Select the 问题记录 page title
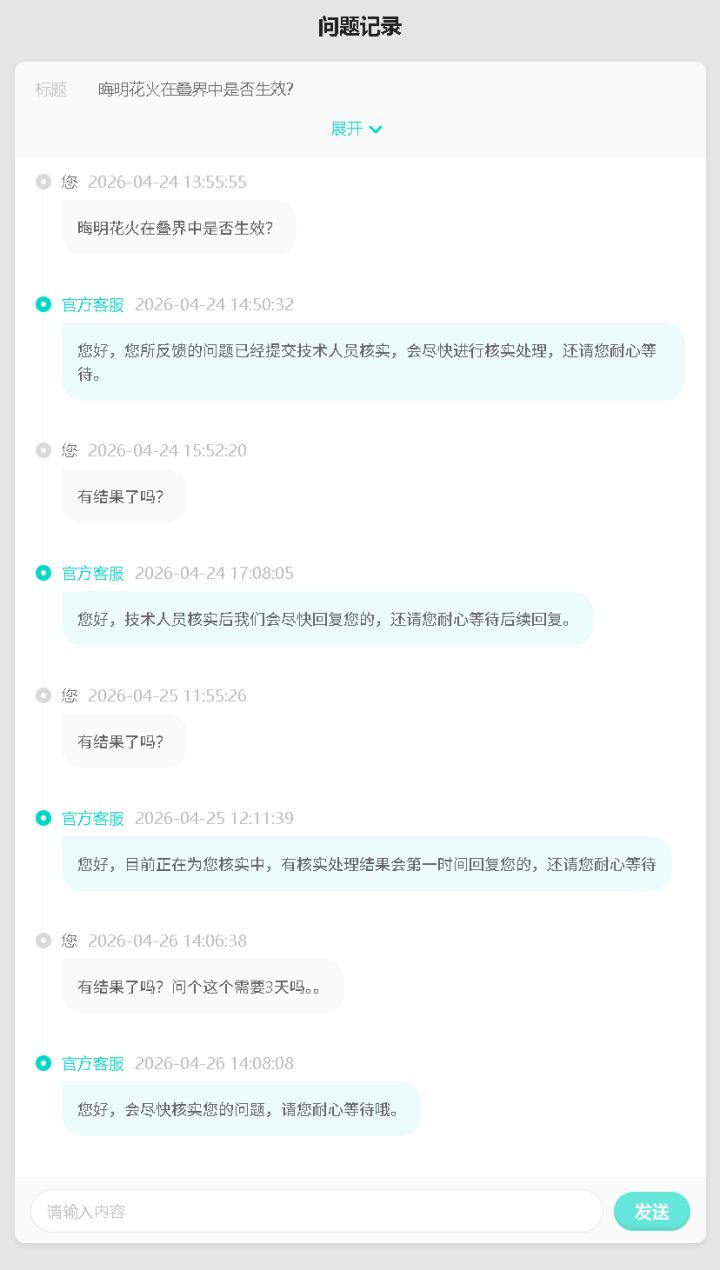This screenshot has width=720, height=1270. coord(360,27)
